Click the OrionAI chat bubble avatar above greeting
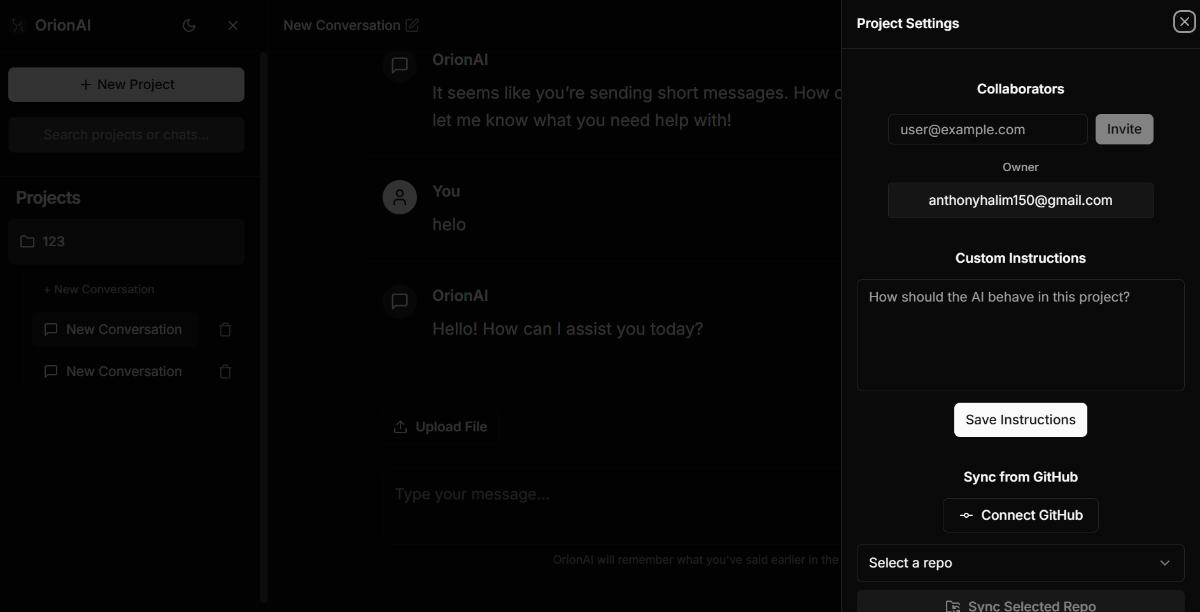Screen dimensions: 1200x612 [x=400, y=301]
